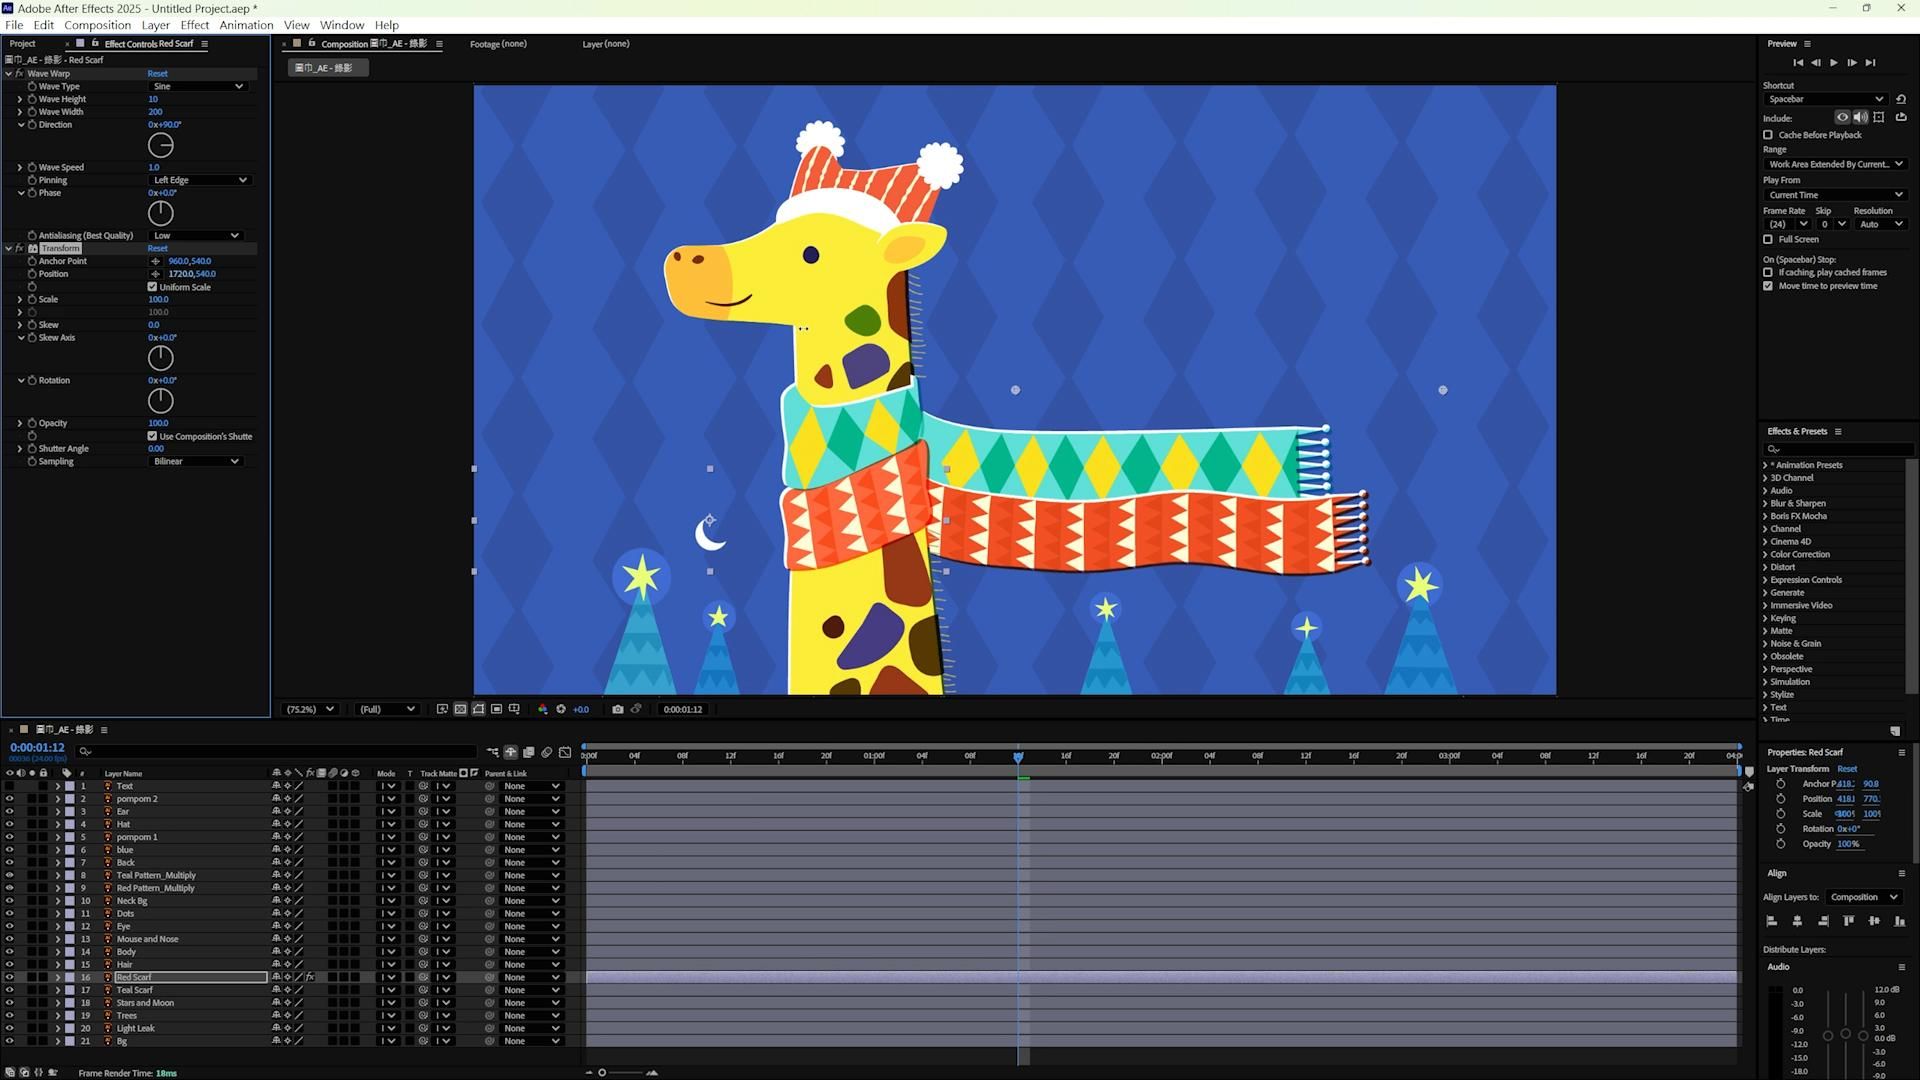The width and height of the screenshot is (1920, 1080).
Task: Reset the Wave Warp effect
Action: 157,73
